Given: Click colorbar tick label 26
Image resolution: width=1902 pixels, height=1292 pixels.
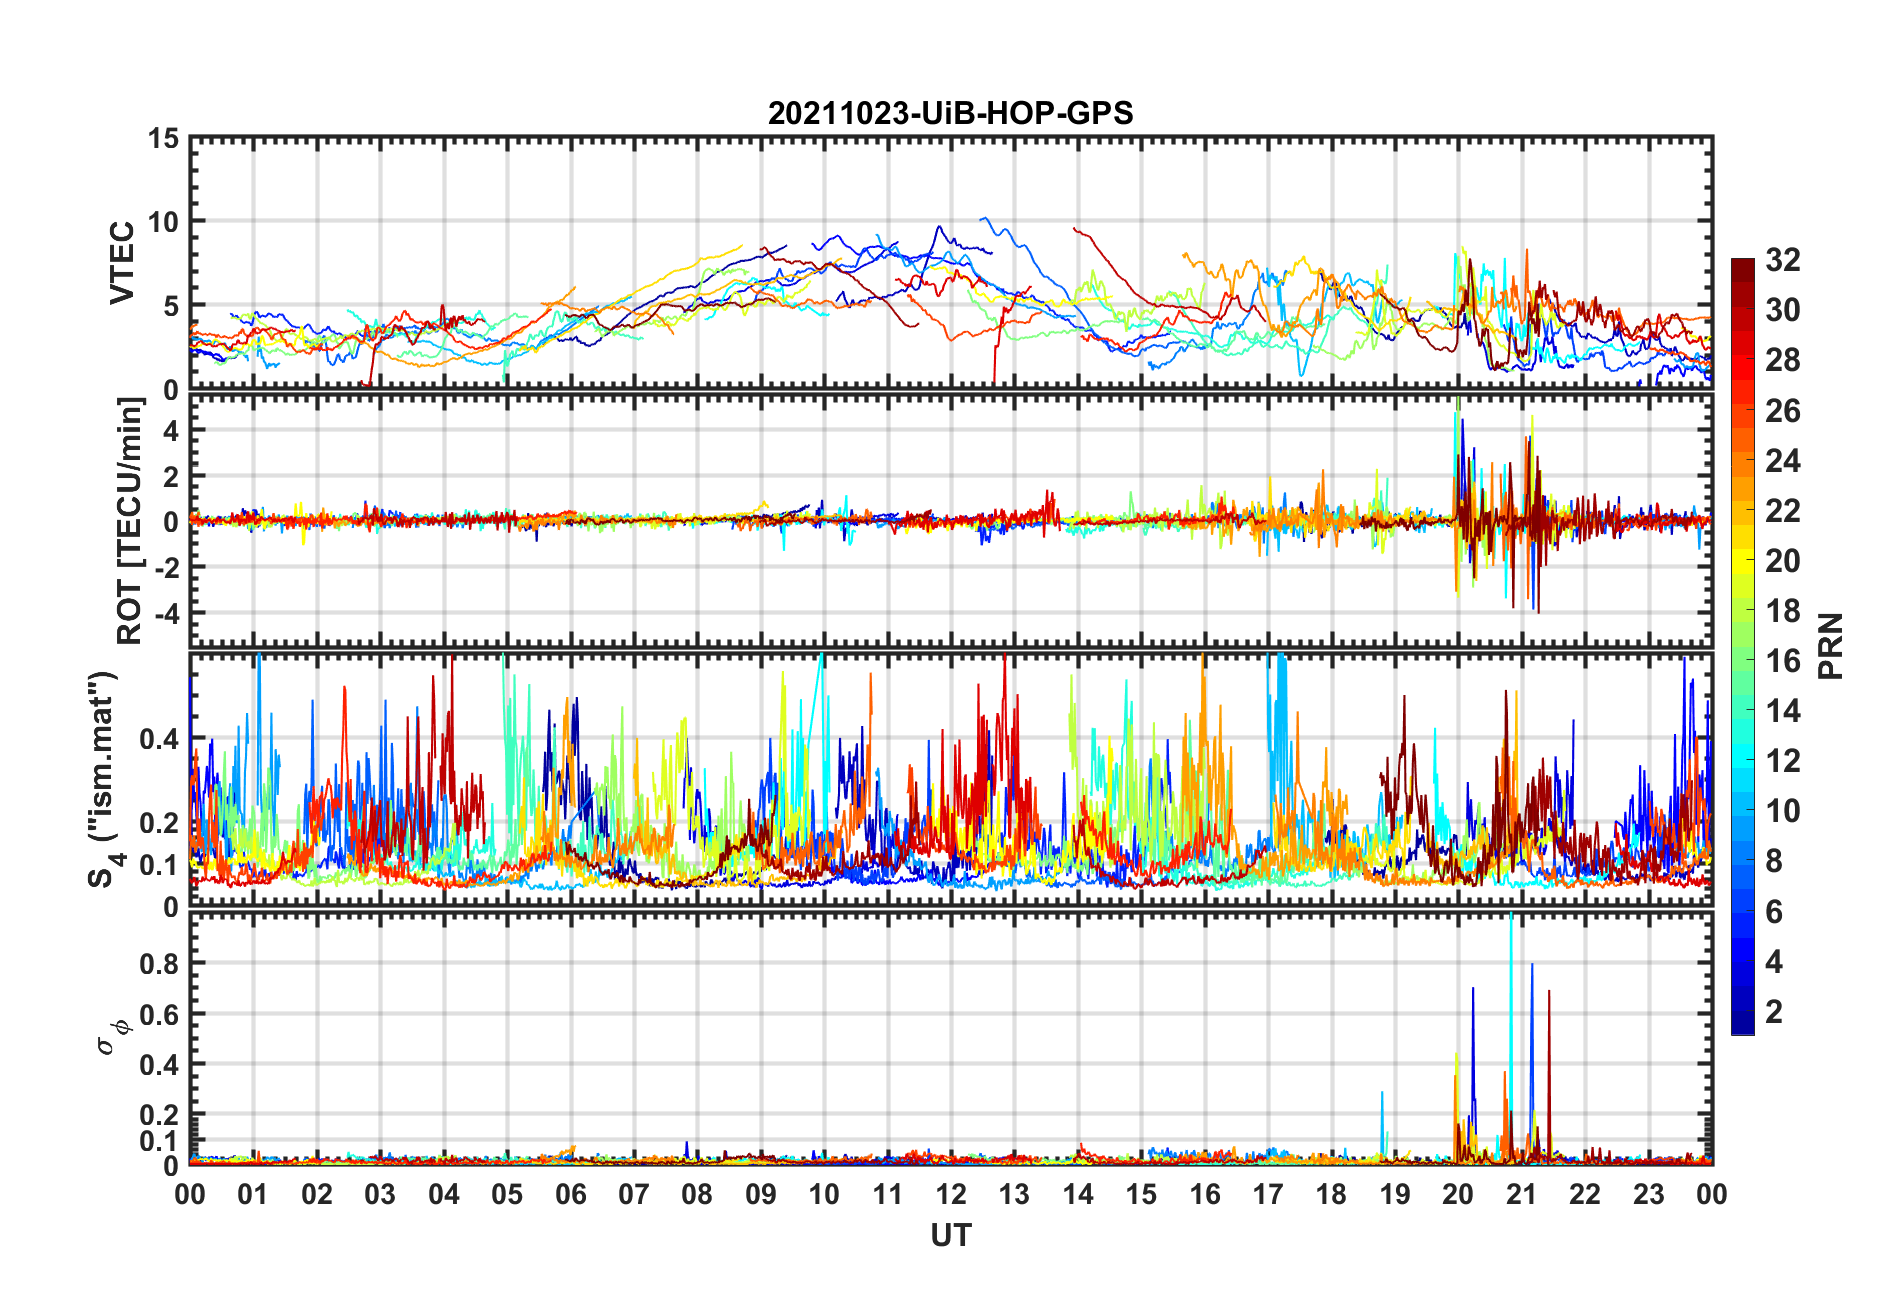Looking at the screenshot, I should coord(1782,410).
